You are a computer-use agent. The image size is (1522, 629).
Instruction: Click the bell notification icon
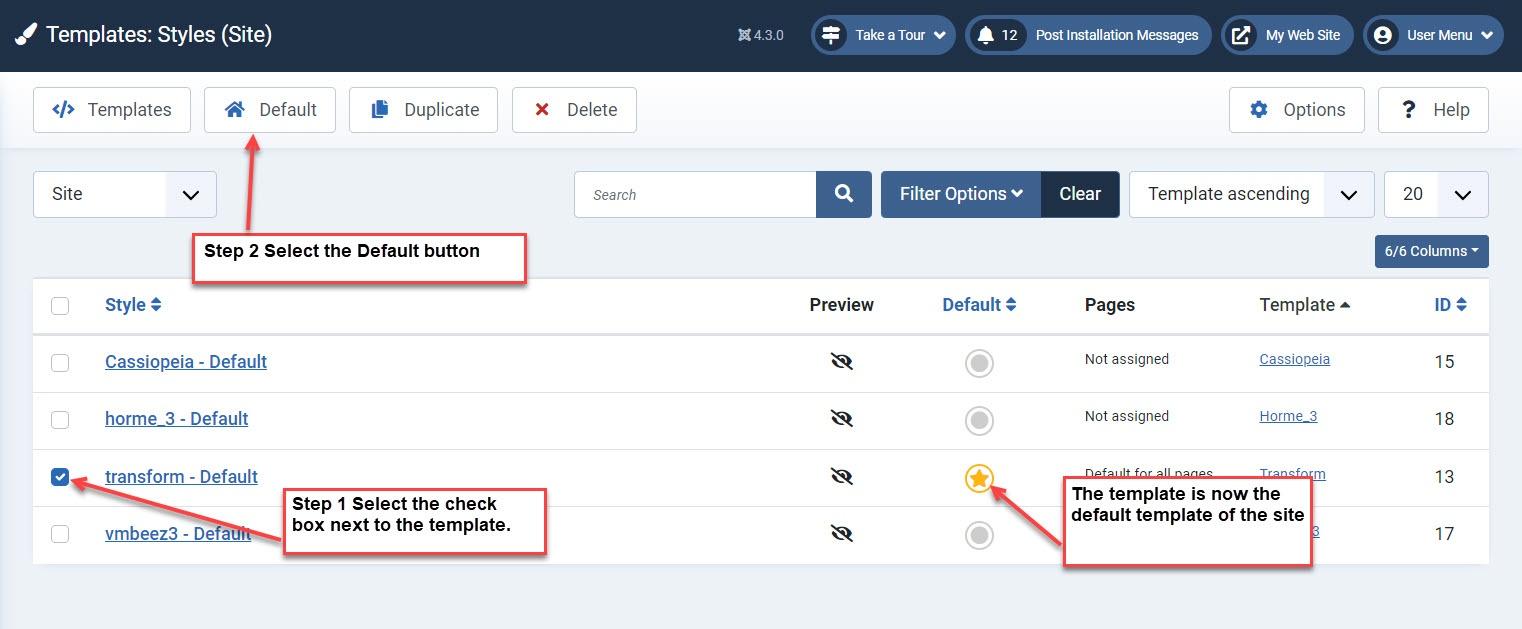pyautogui.click(x=986, y=35)
